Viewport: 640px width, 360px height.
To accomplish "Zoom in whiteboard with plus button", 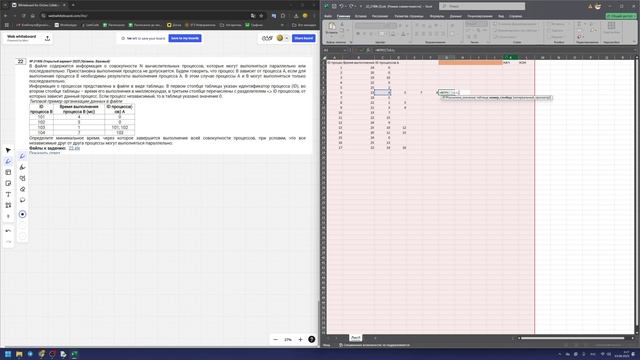I will coord(300,340).
